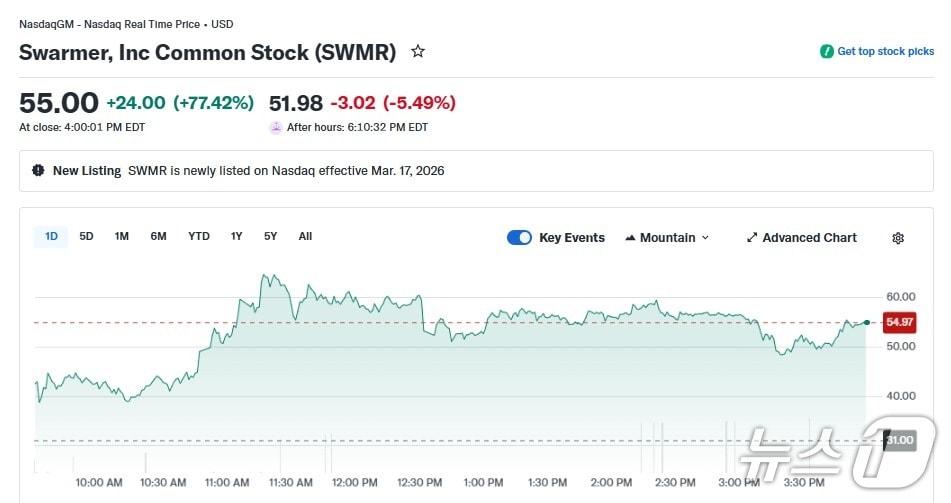951x503 pixels.
Task: Open the Get top stock picks link
Action: pyautogui.click(x=885, y=52)
